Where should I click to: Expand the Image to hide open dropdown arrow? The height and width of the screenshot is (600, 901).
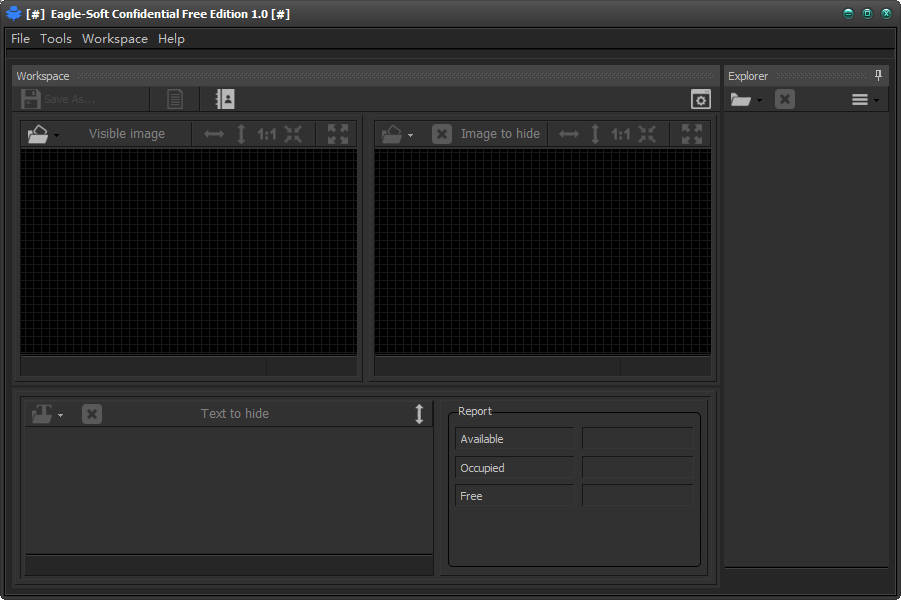coord(410,136)
